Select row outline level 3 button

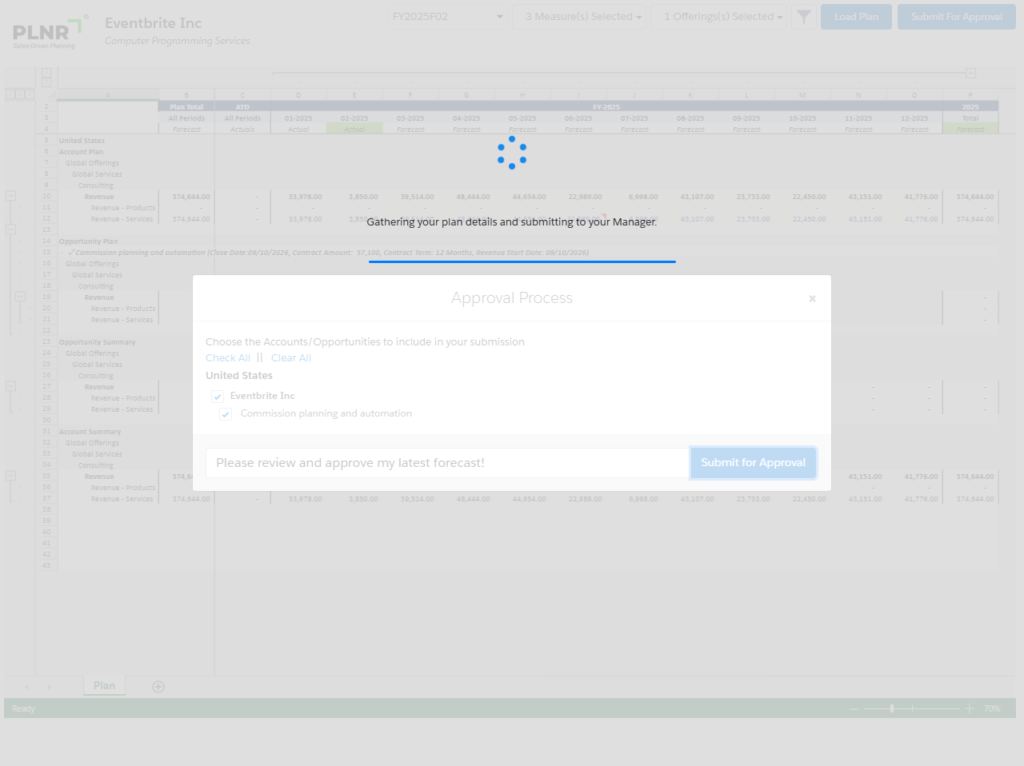(29, 95)
